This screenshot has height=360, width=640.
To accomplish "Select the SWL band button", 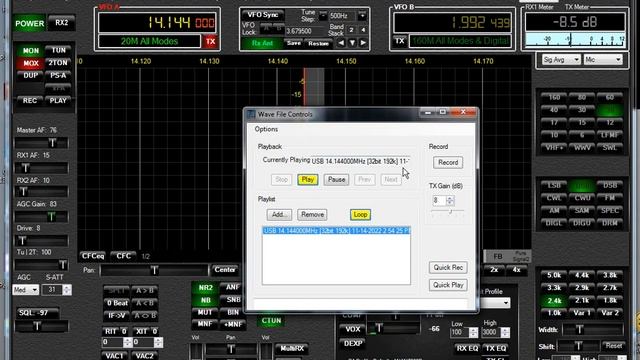I will pyautogui.click(x=610, y=148).
